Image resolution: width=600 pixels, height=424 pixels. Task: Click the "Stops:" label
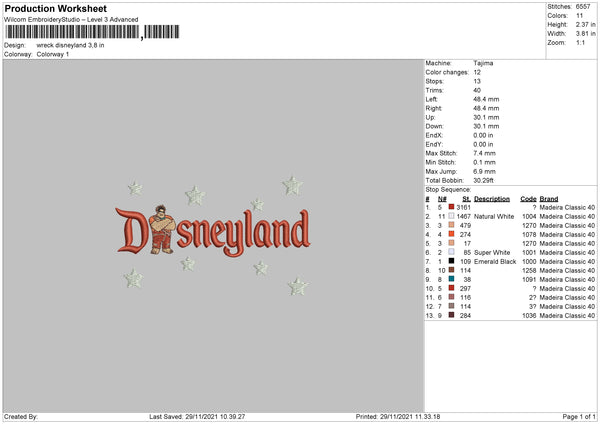click(x=435, y=81)
